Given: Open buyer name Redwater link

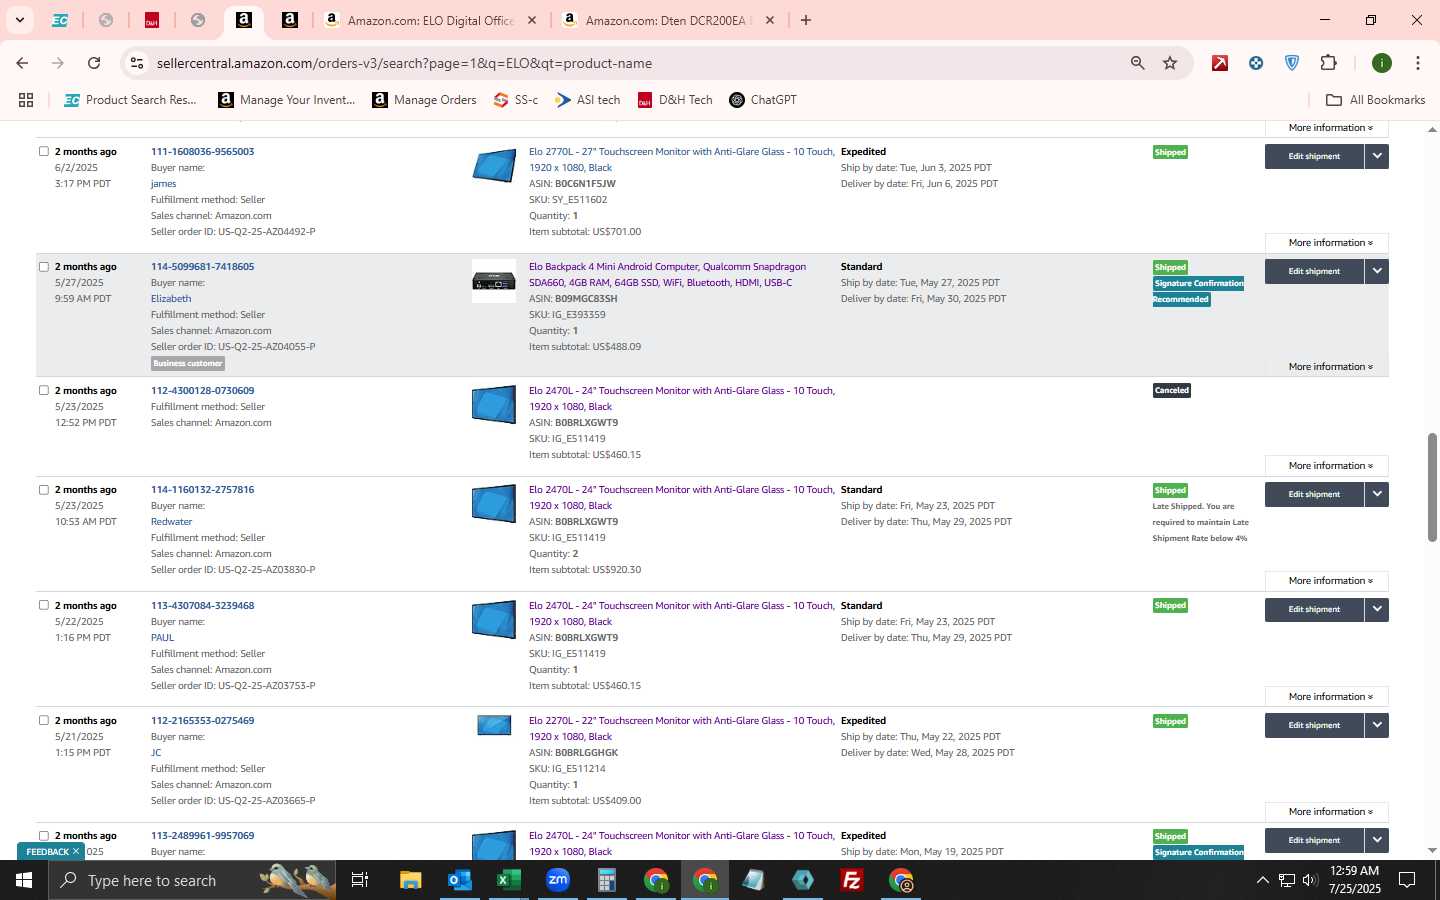Looking at the screenshot, I should (171, 522).
